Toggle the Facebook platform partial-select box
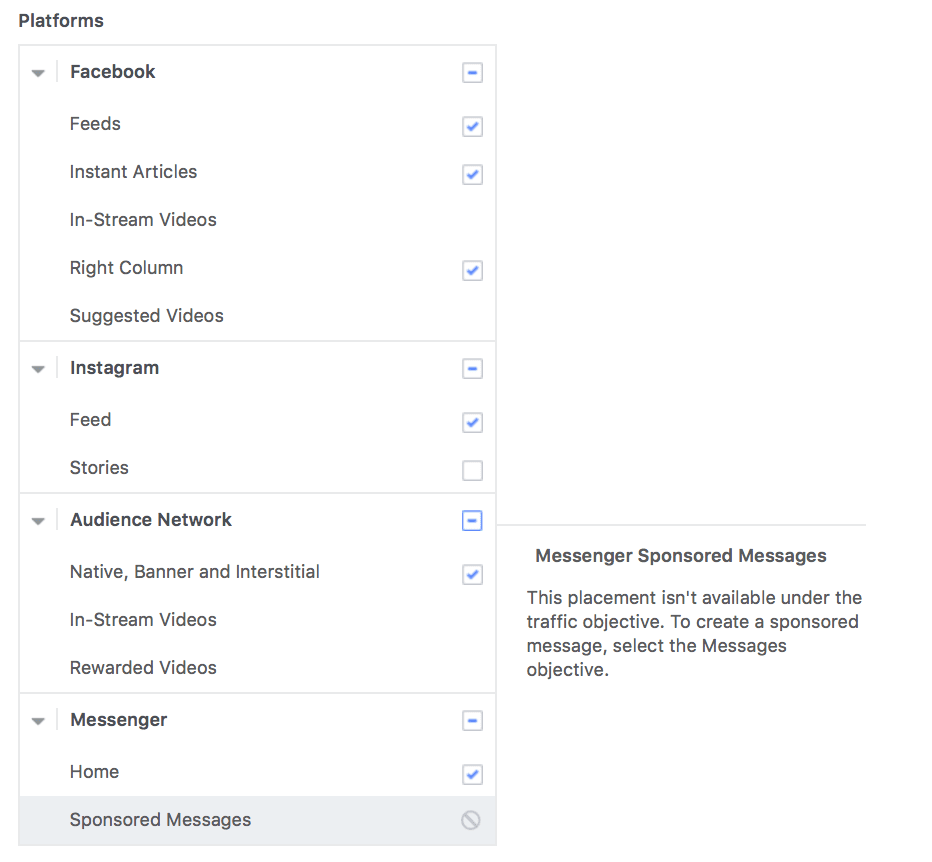932x862 pixels. (x=472, y=73)
